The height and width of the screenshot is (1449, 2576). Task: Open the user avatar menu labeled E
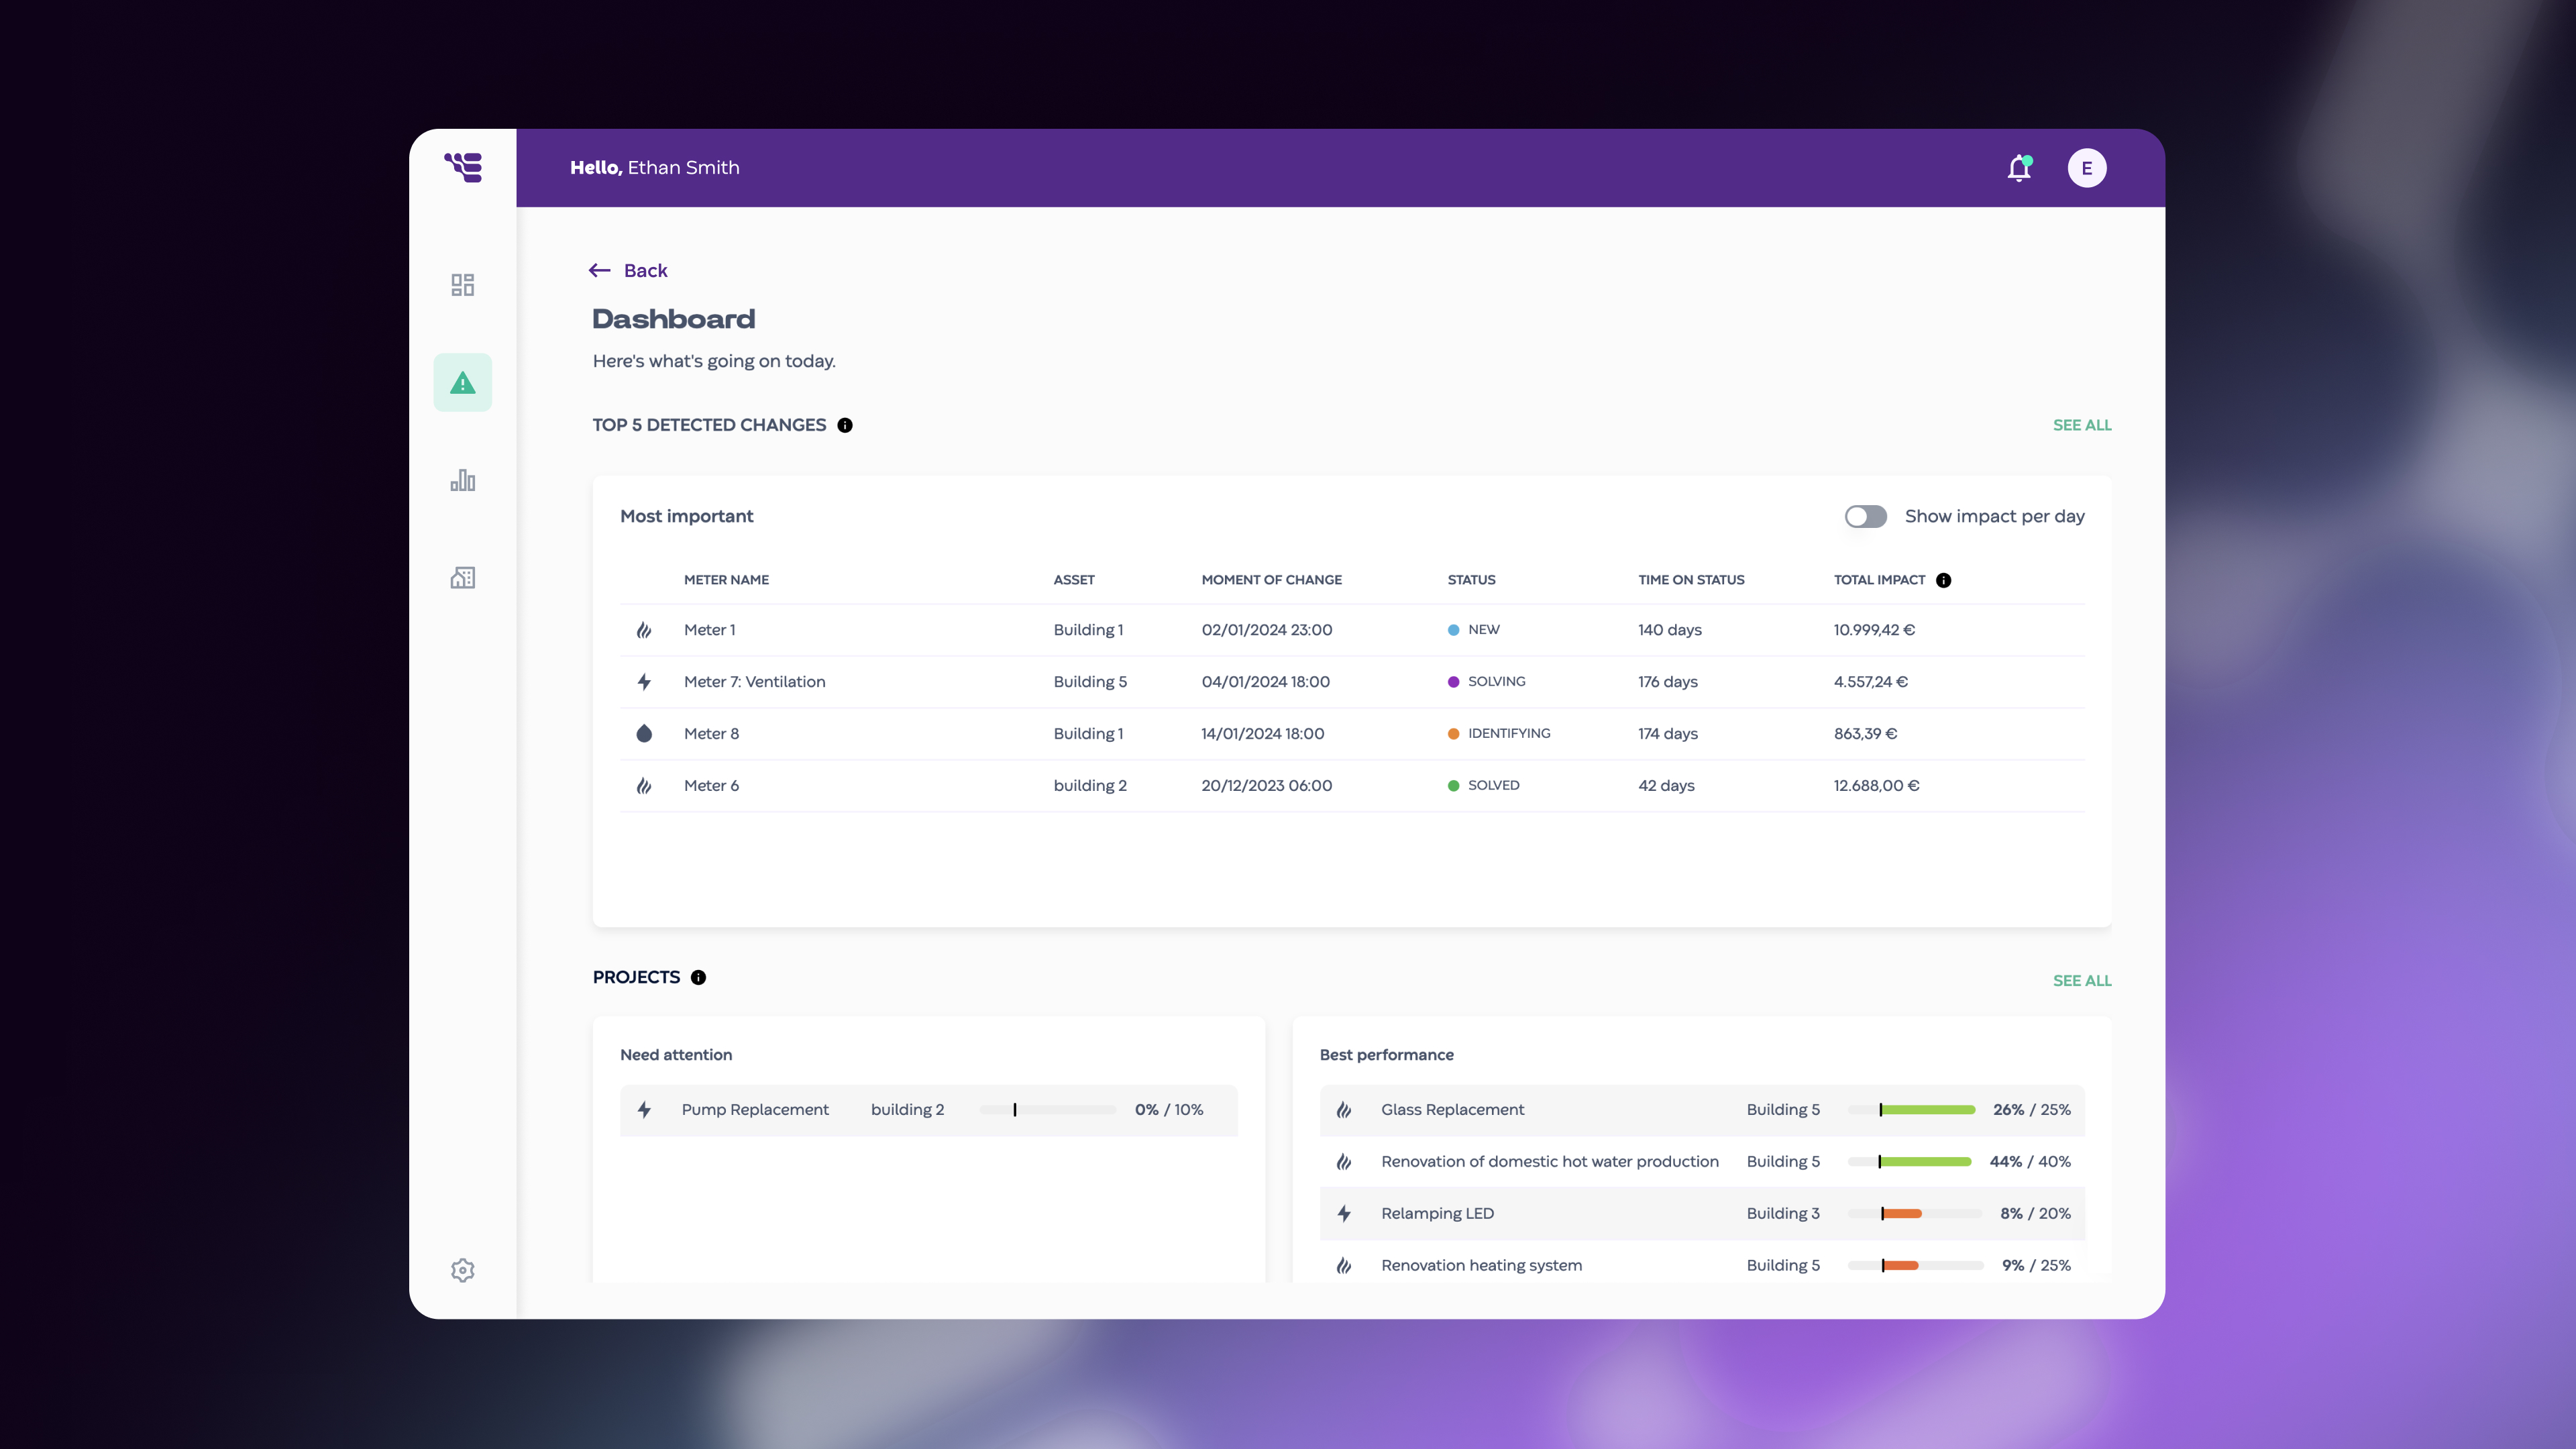2087,167
